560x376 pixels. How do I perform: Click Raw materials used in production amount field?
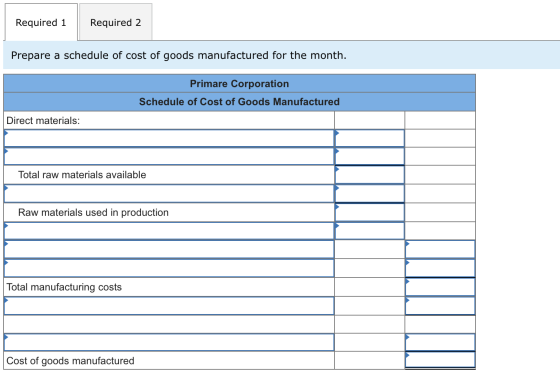[370, 212]
